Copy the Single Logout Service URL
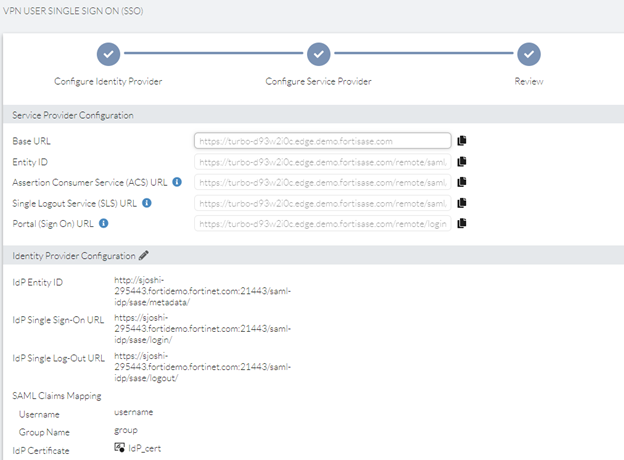The height and width of the screenshot is (460, 624). coord(462,203)
